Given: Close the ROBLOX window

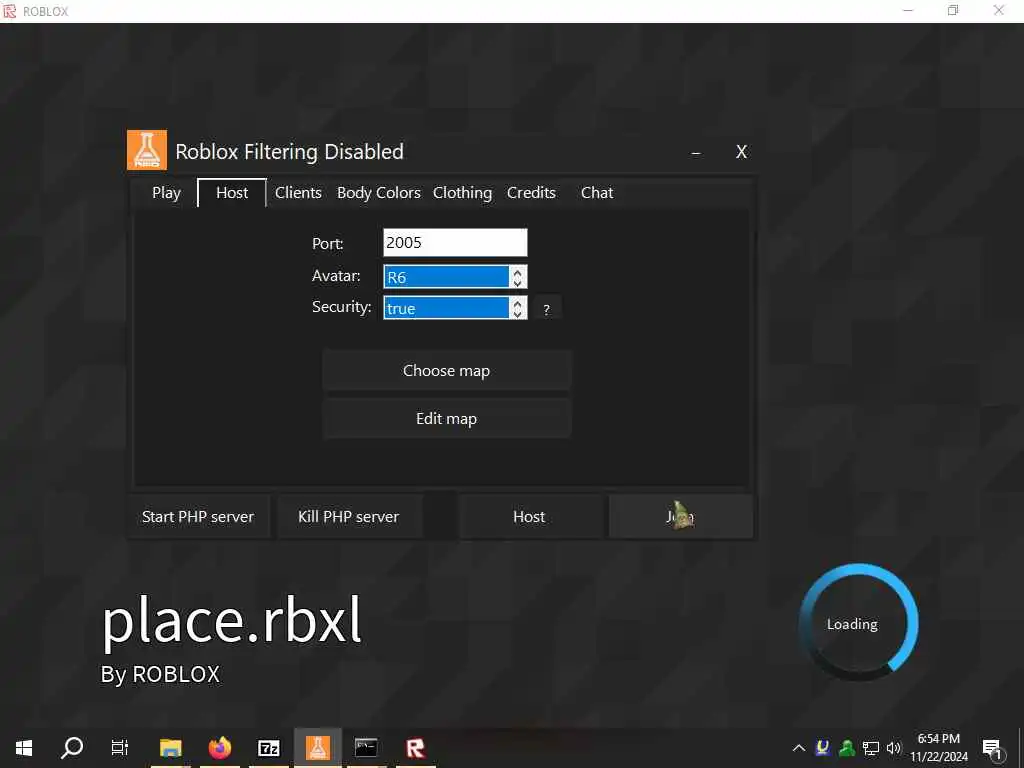Looking at the screenshot, I should click(999, 10).
